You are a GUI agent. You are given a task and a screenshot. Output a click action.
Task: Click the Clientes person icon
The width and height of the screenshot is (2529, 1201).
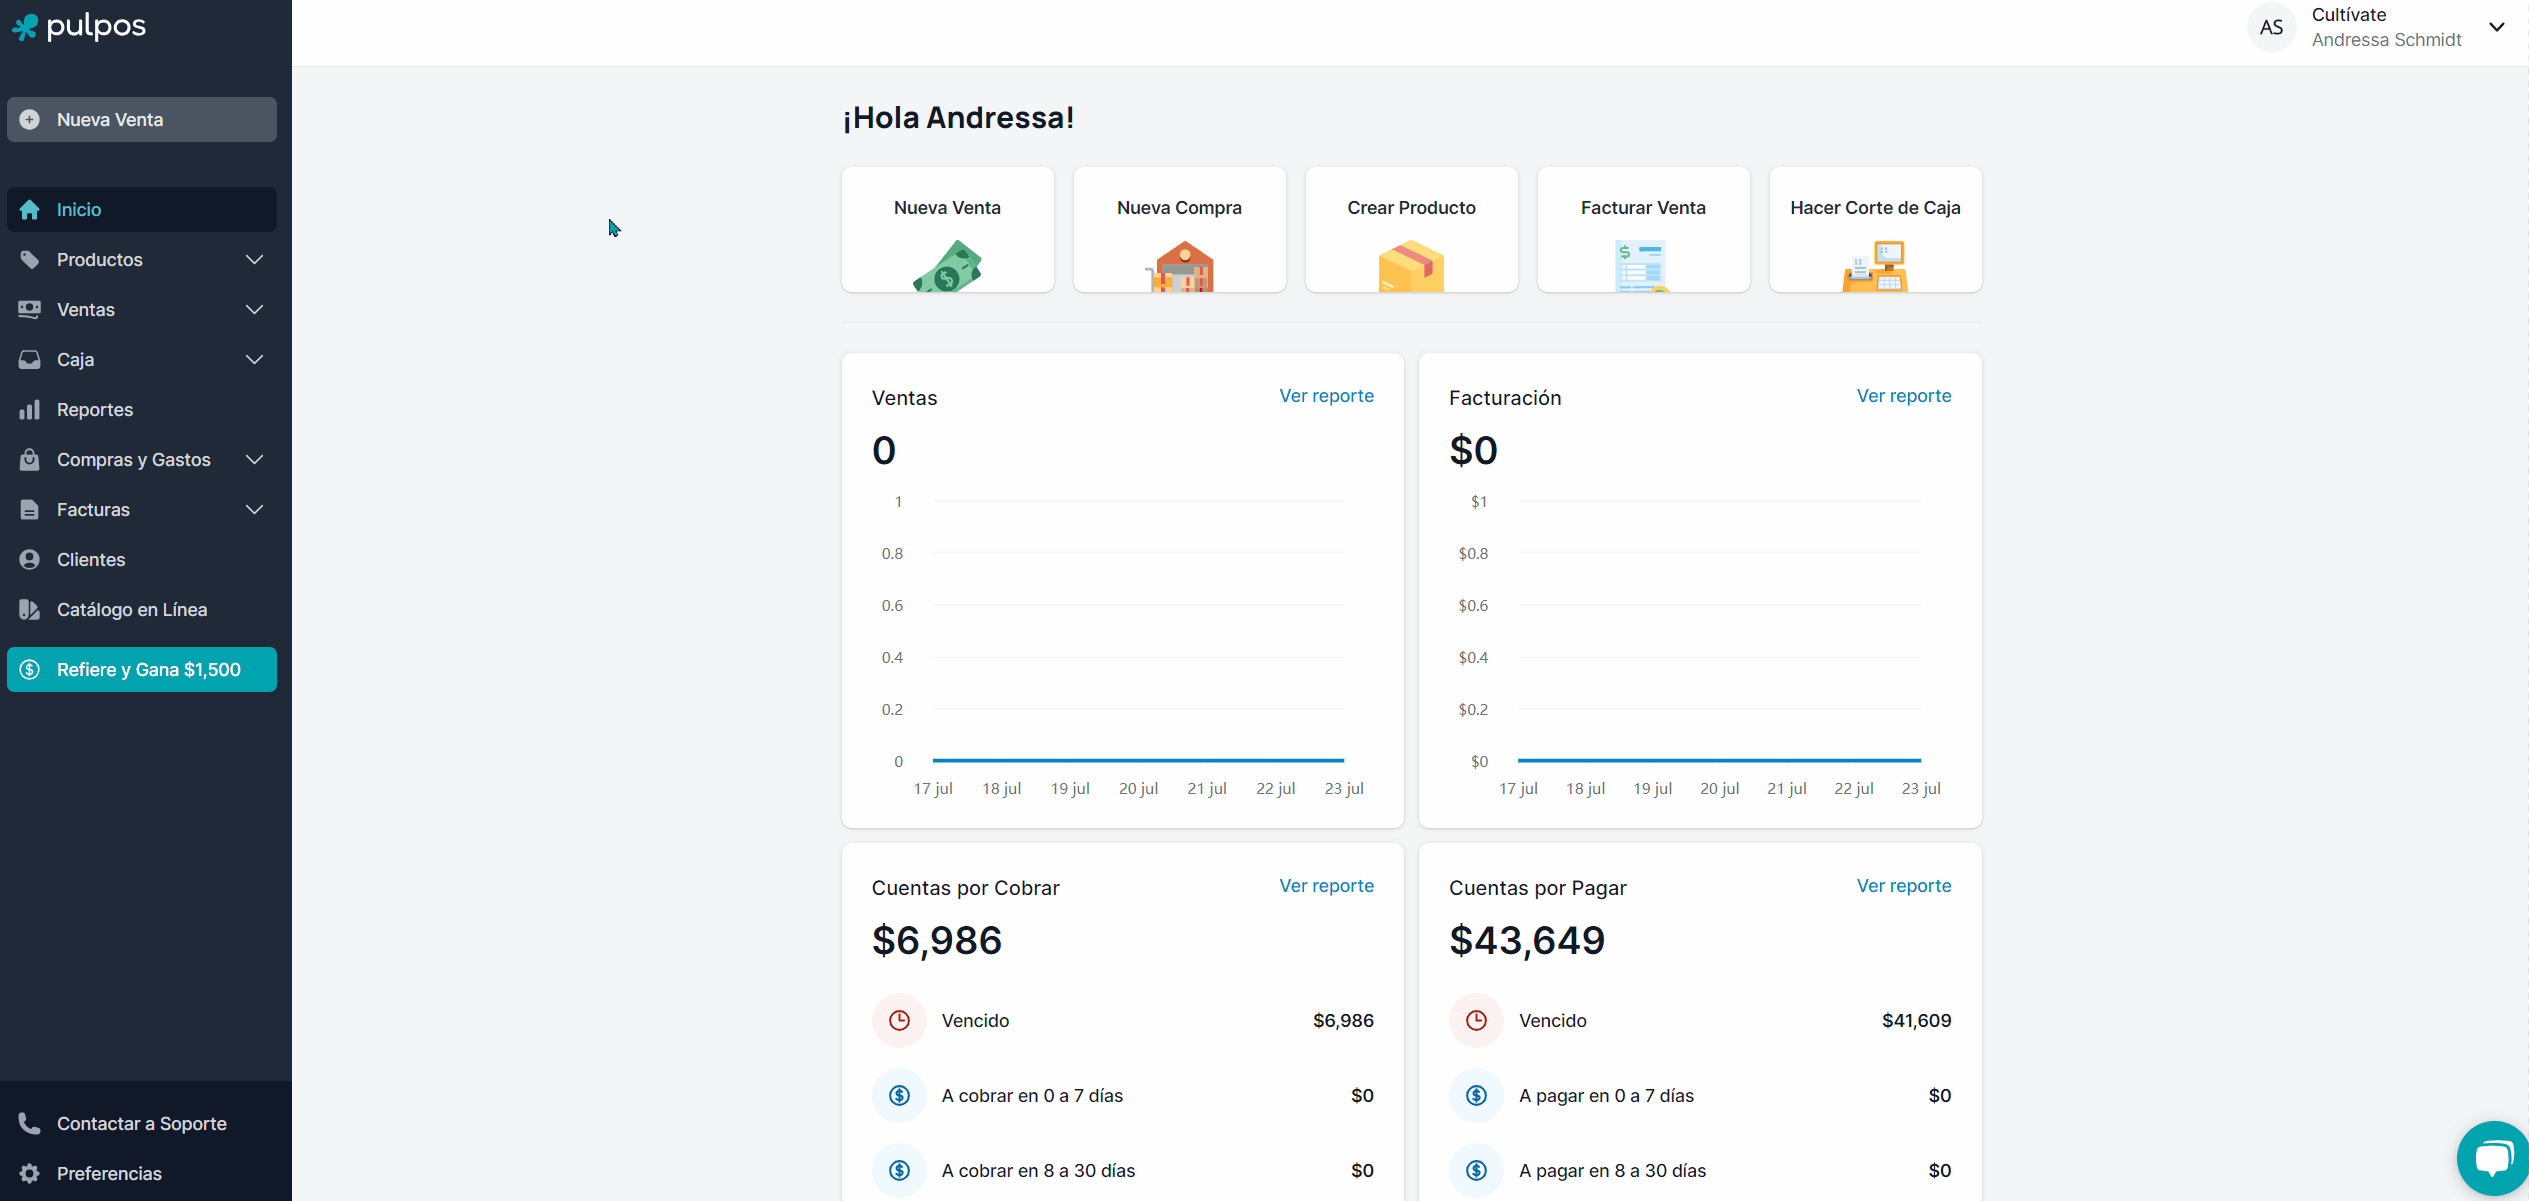point(30,560)
